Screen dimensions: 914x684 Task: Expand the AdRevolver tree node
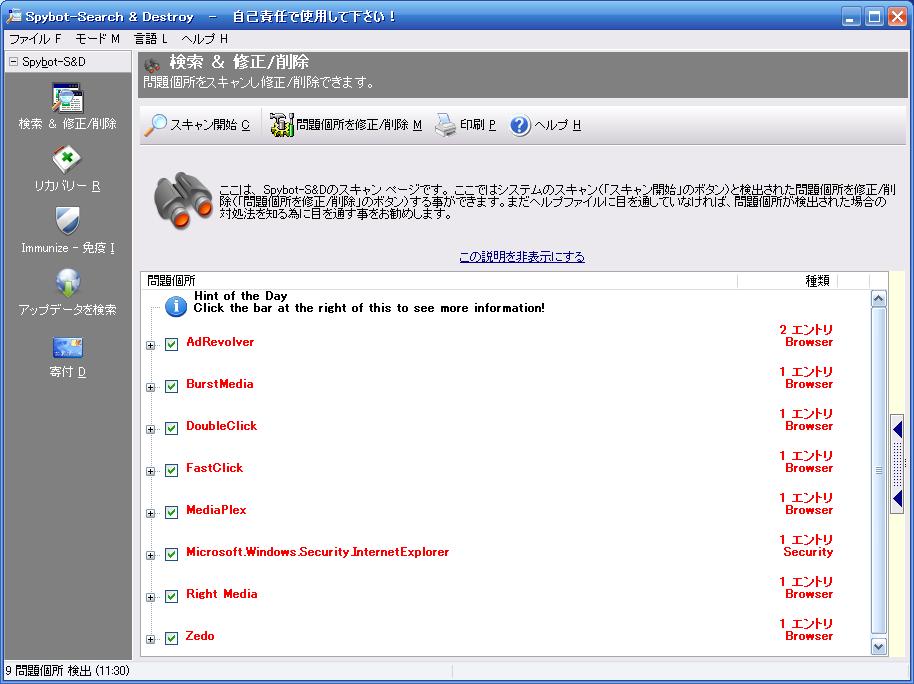click(x=150, y=345)
